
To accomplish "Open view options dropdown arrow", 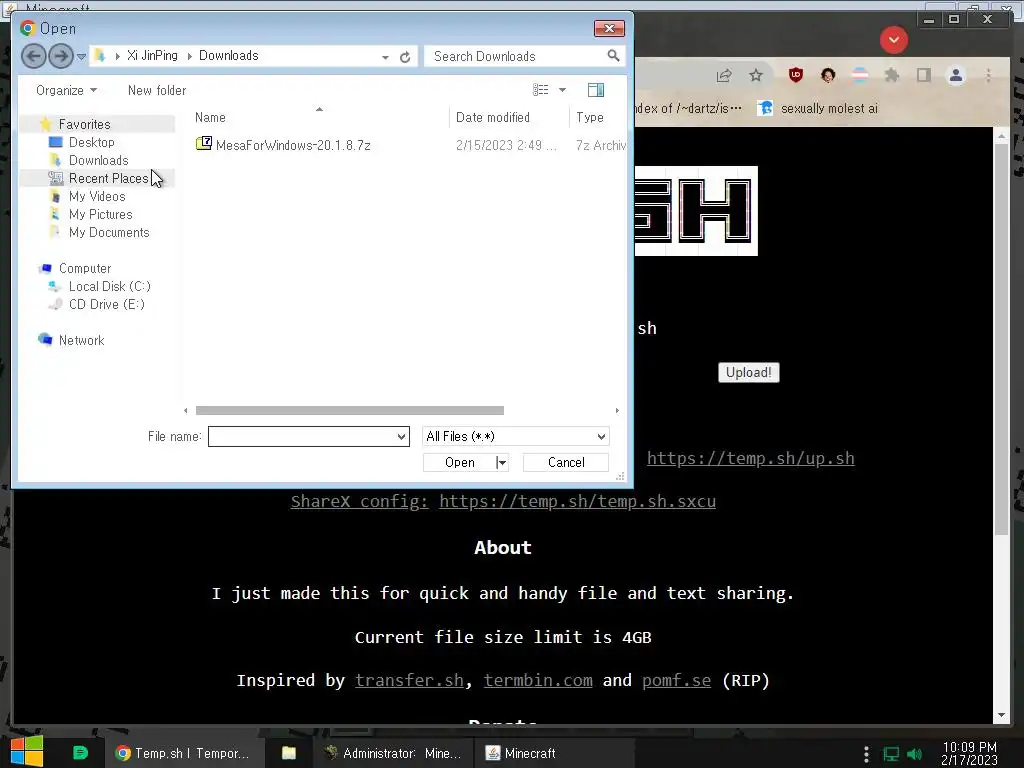I will [x=562, y=90].
